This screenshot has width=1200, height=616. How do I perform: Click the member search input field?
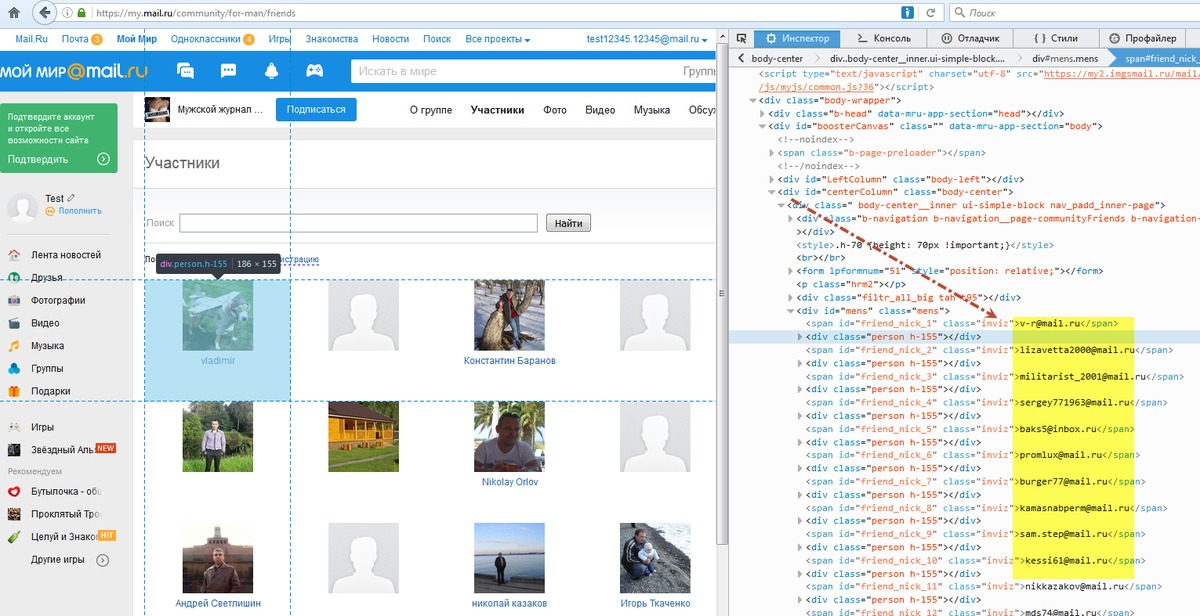click(358, 223)
